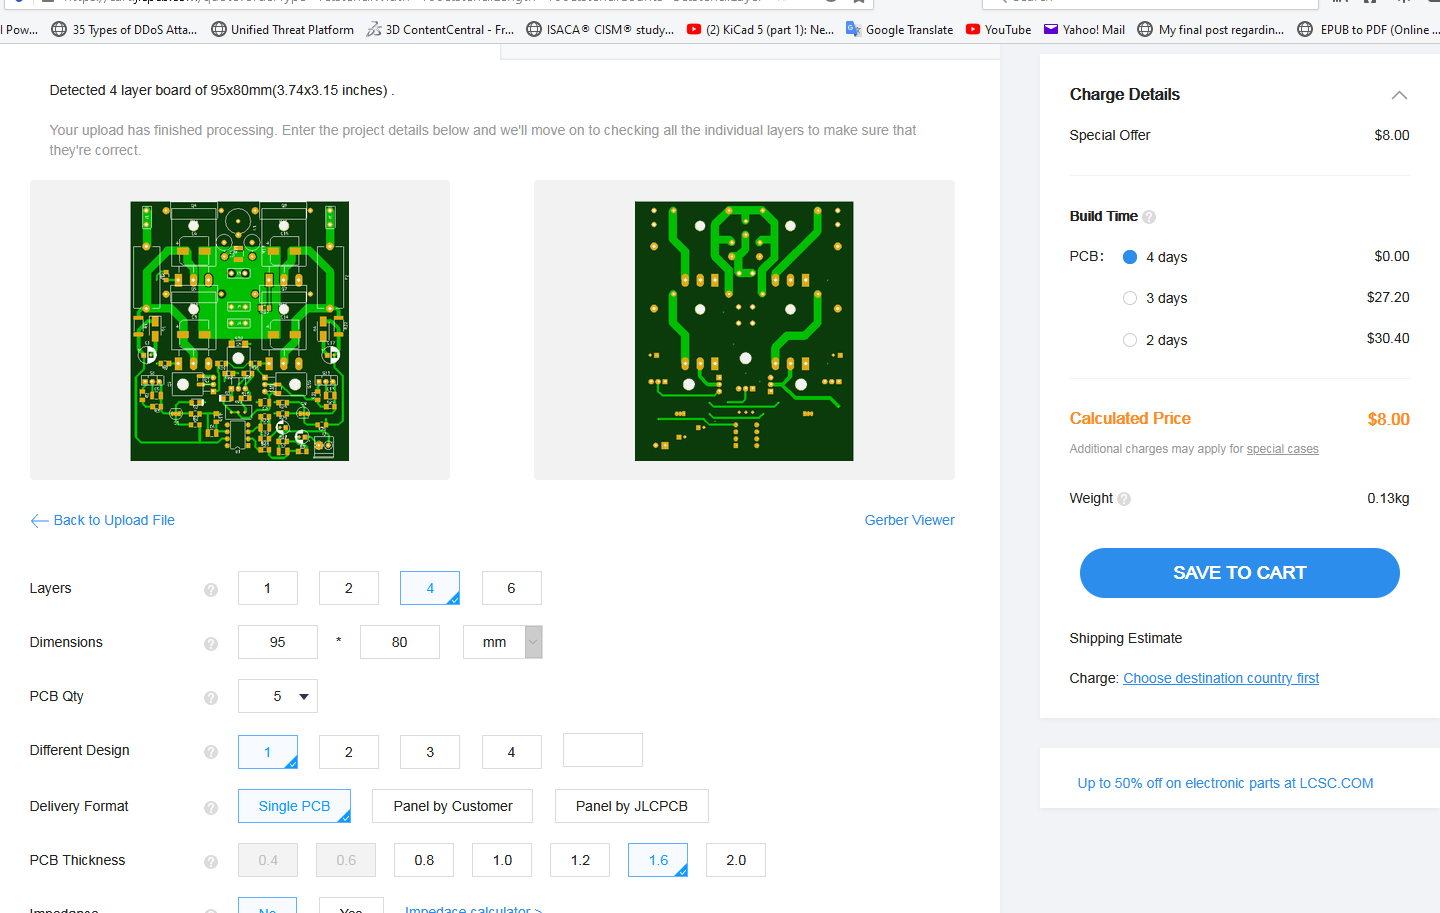1440x913 pixels.
Task: Choose 2 layers option
Action: 349,588
